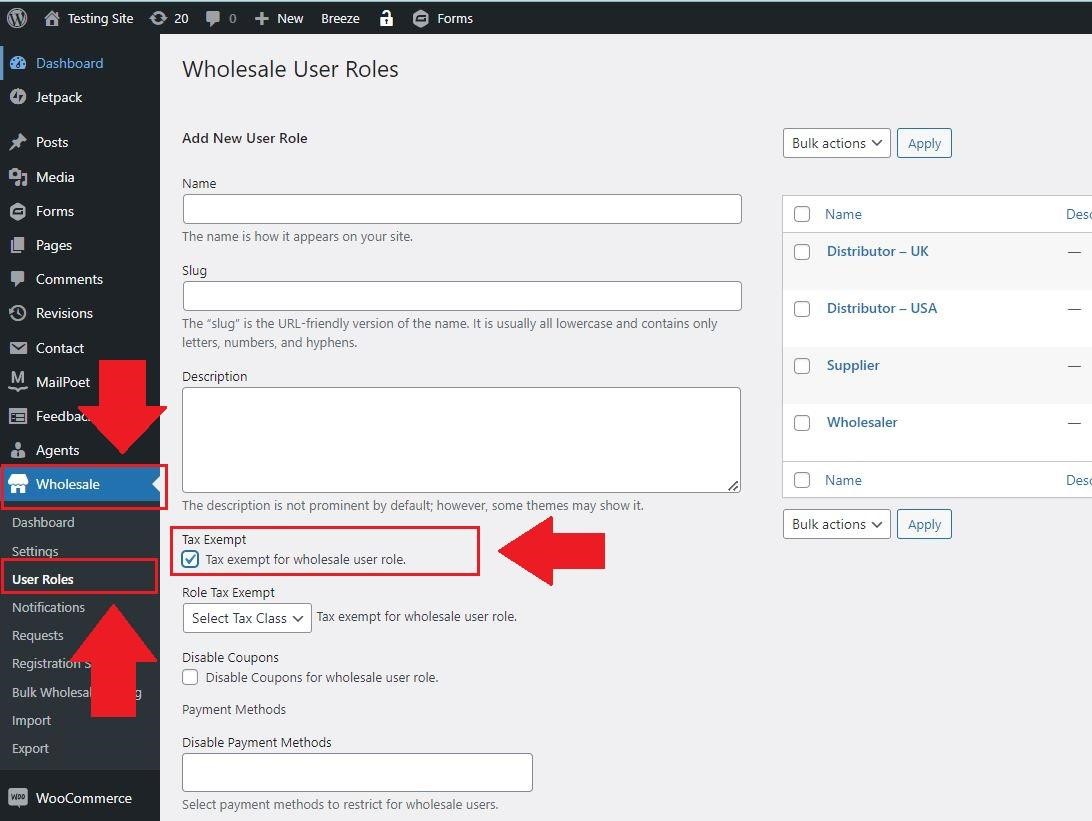Image resolution: width=1092 pixels, height=821 pixels.
Task: Open the Select Tax Class dropdown
Action: [246, 618]
